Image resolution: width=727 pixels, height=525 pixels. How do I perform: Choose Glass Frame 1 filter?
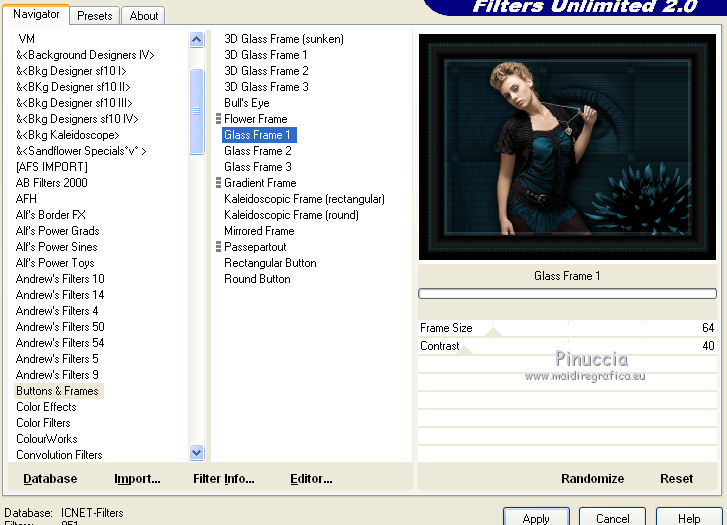[x=259, y=135]
